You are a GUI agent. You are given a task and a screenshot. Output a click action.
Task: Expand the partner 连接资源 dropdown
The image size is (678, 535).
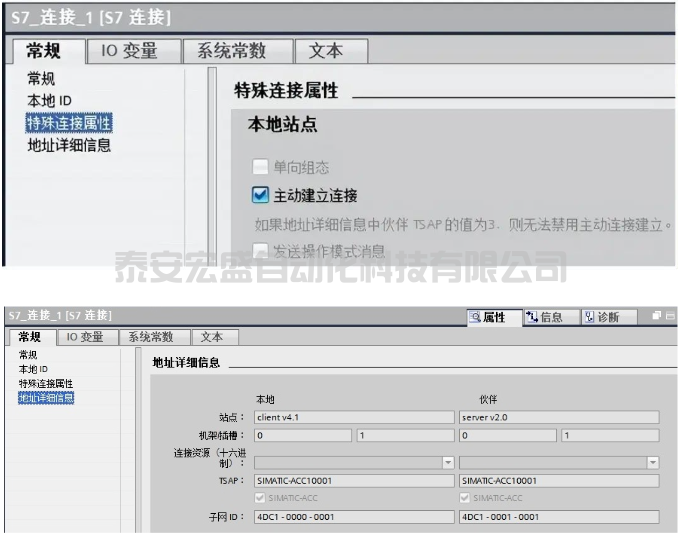[x=653, y=462]
